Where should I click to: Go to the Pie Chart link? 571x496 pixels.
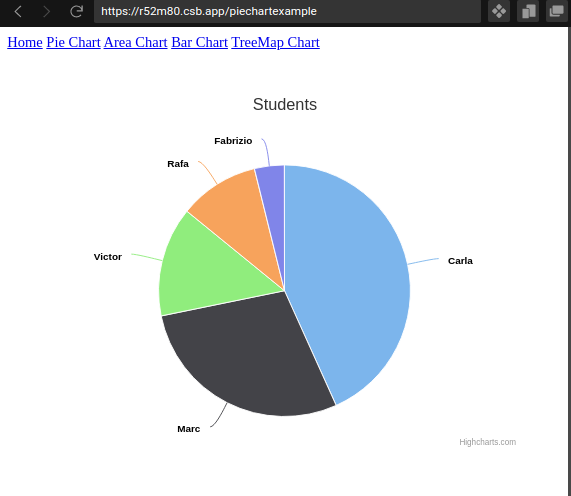click(x=73, y=42)
